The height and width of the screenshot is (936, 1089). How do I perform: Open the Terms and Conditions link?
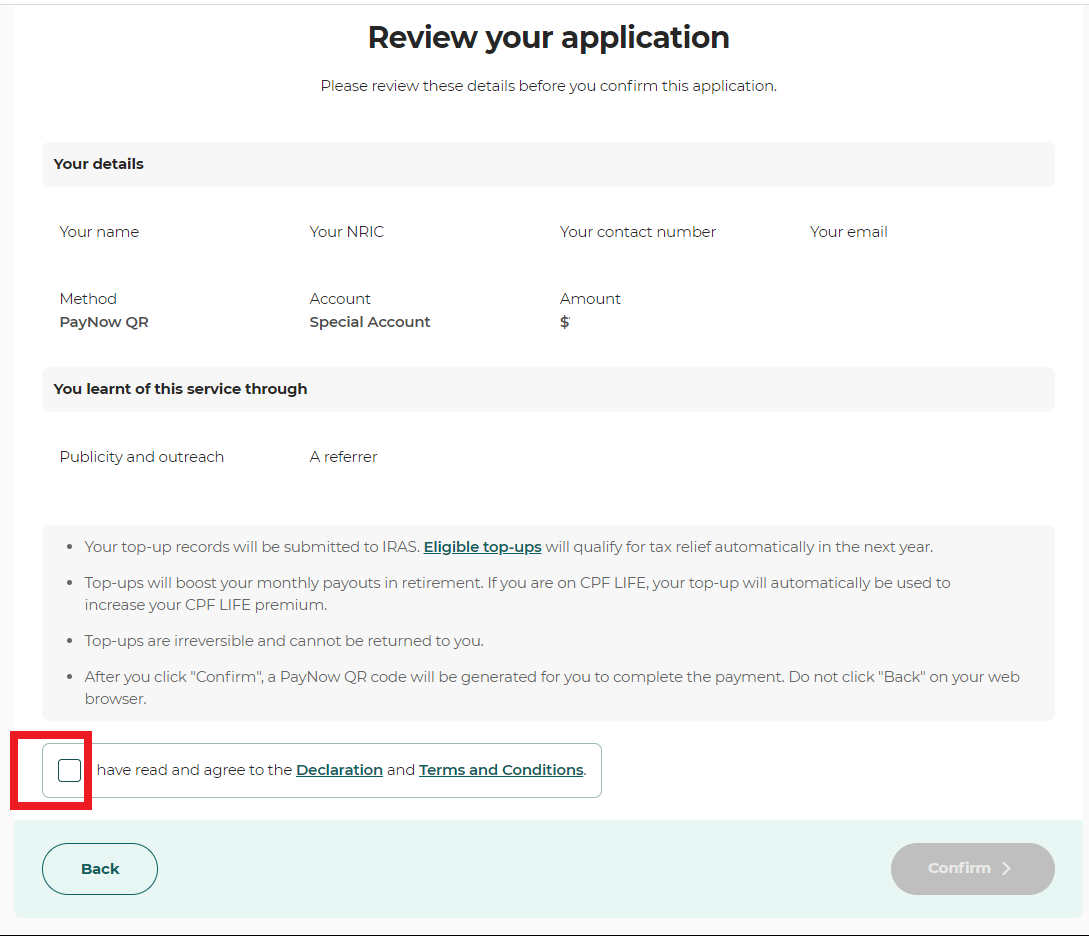[x=501, y=770]
